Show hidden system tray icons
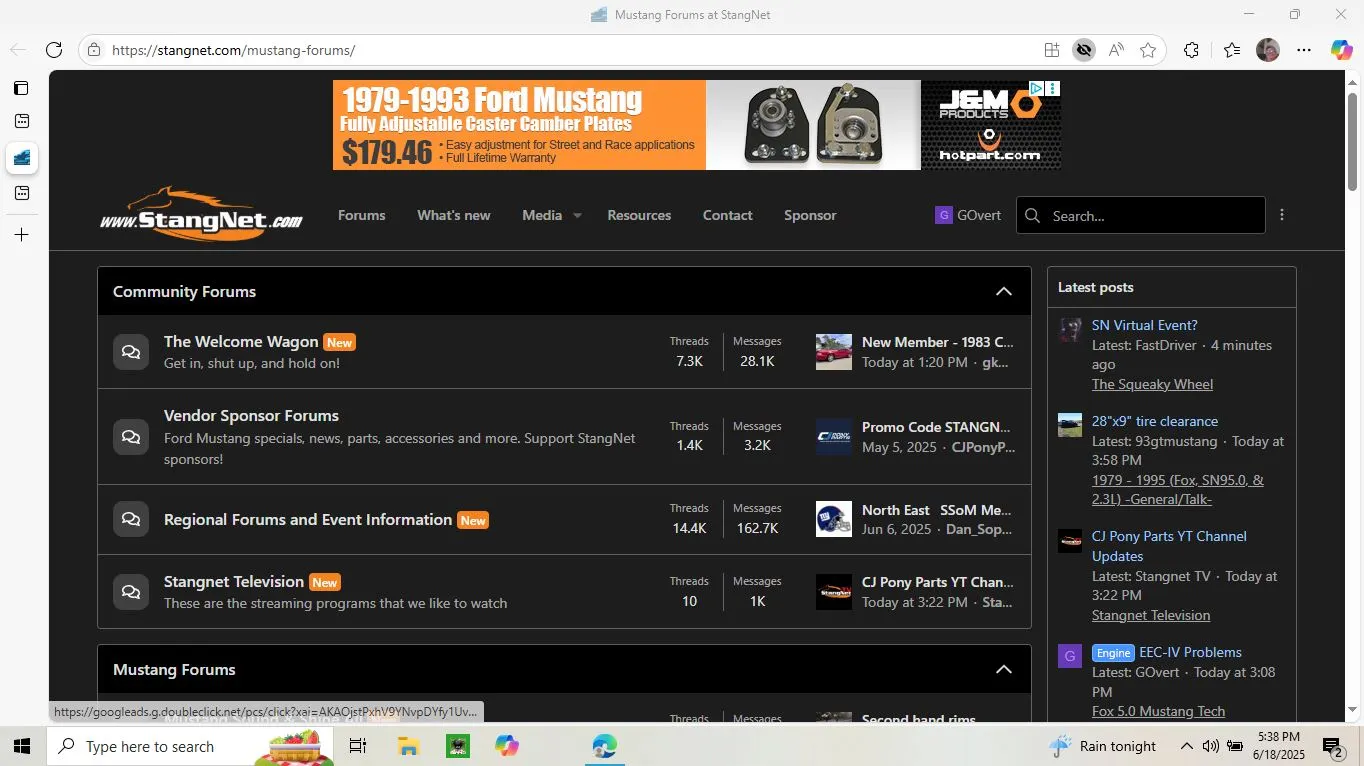1364x766 pixels. point(1186,746)
